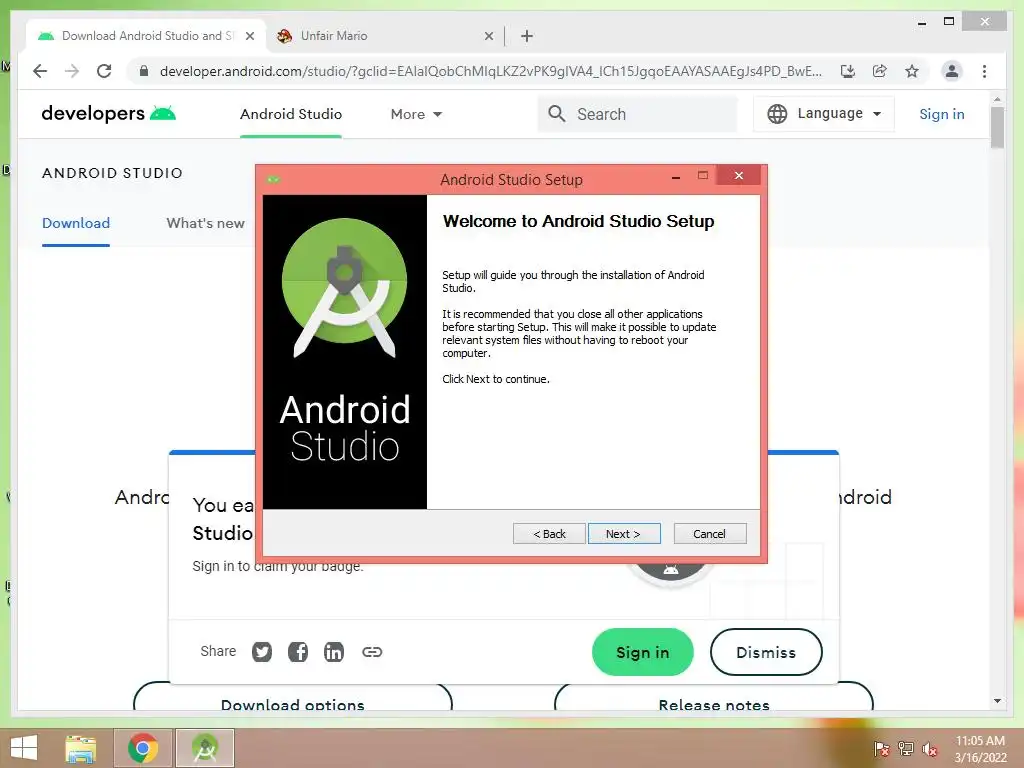Click Download options button

293,697
